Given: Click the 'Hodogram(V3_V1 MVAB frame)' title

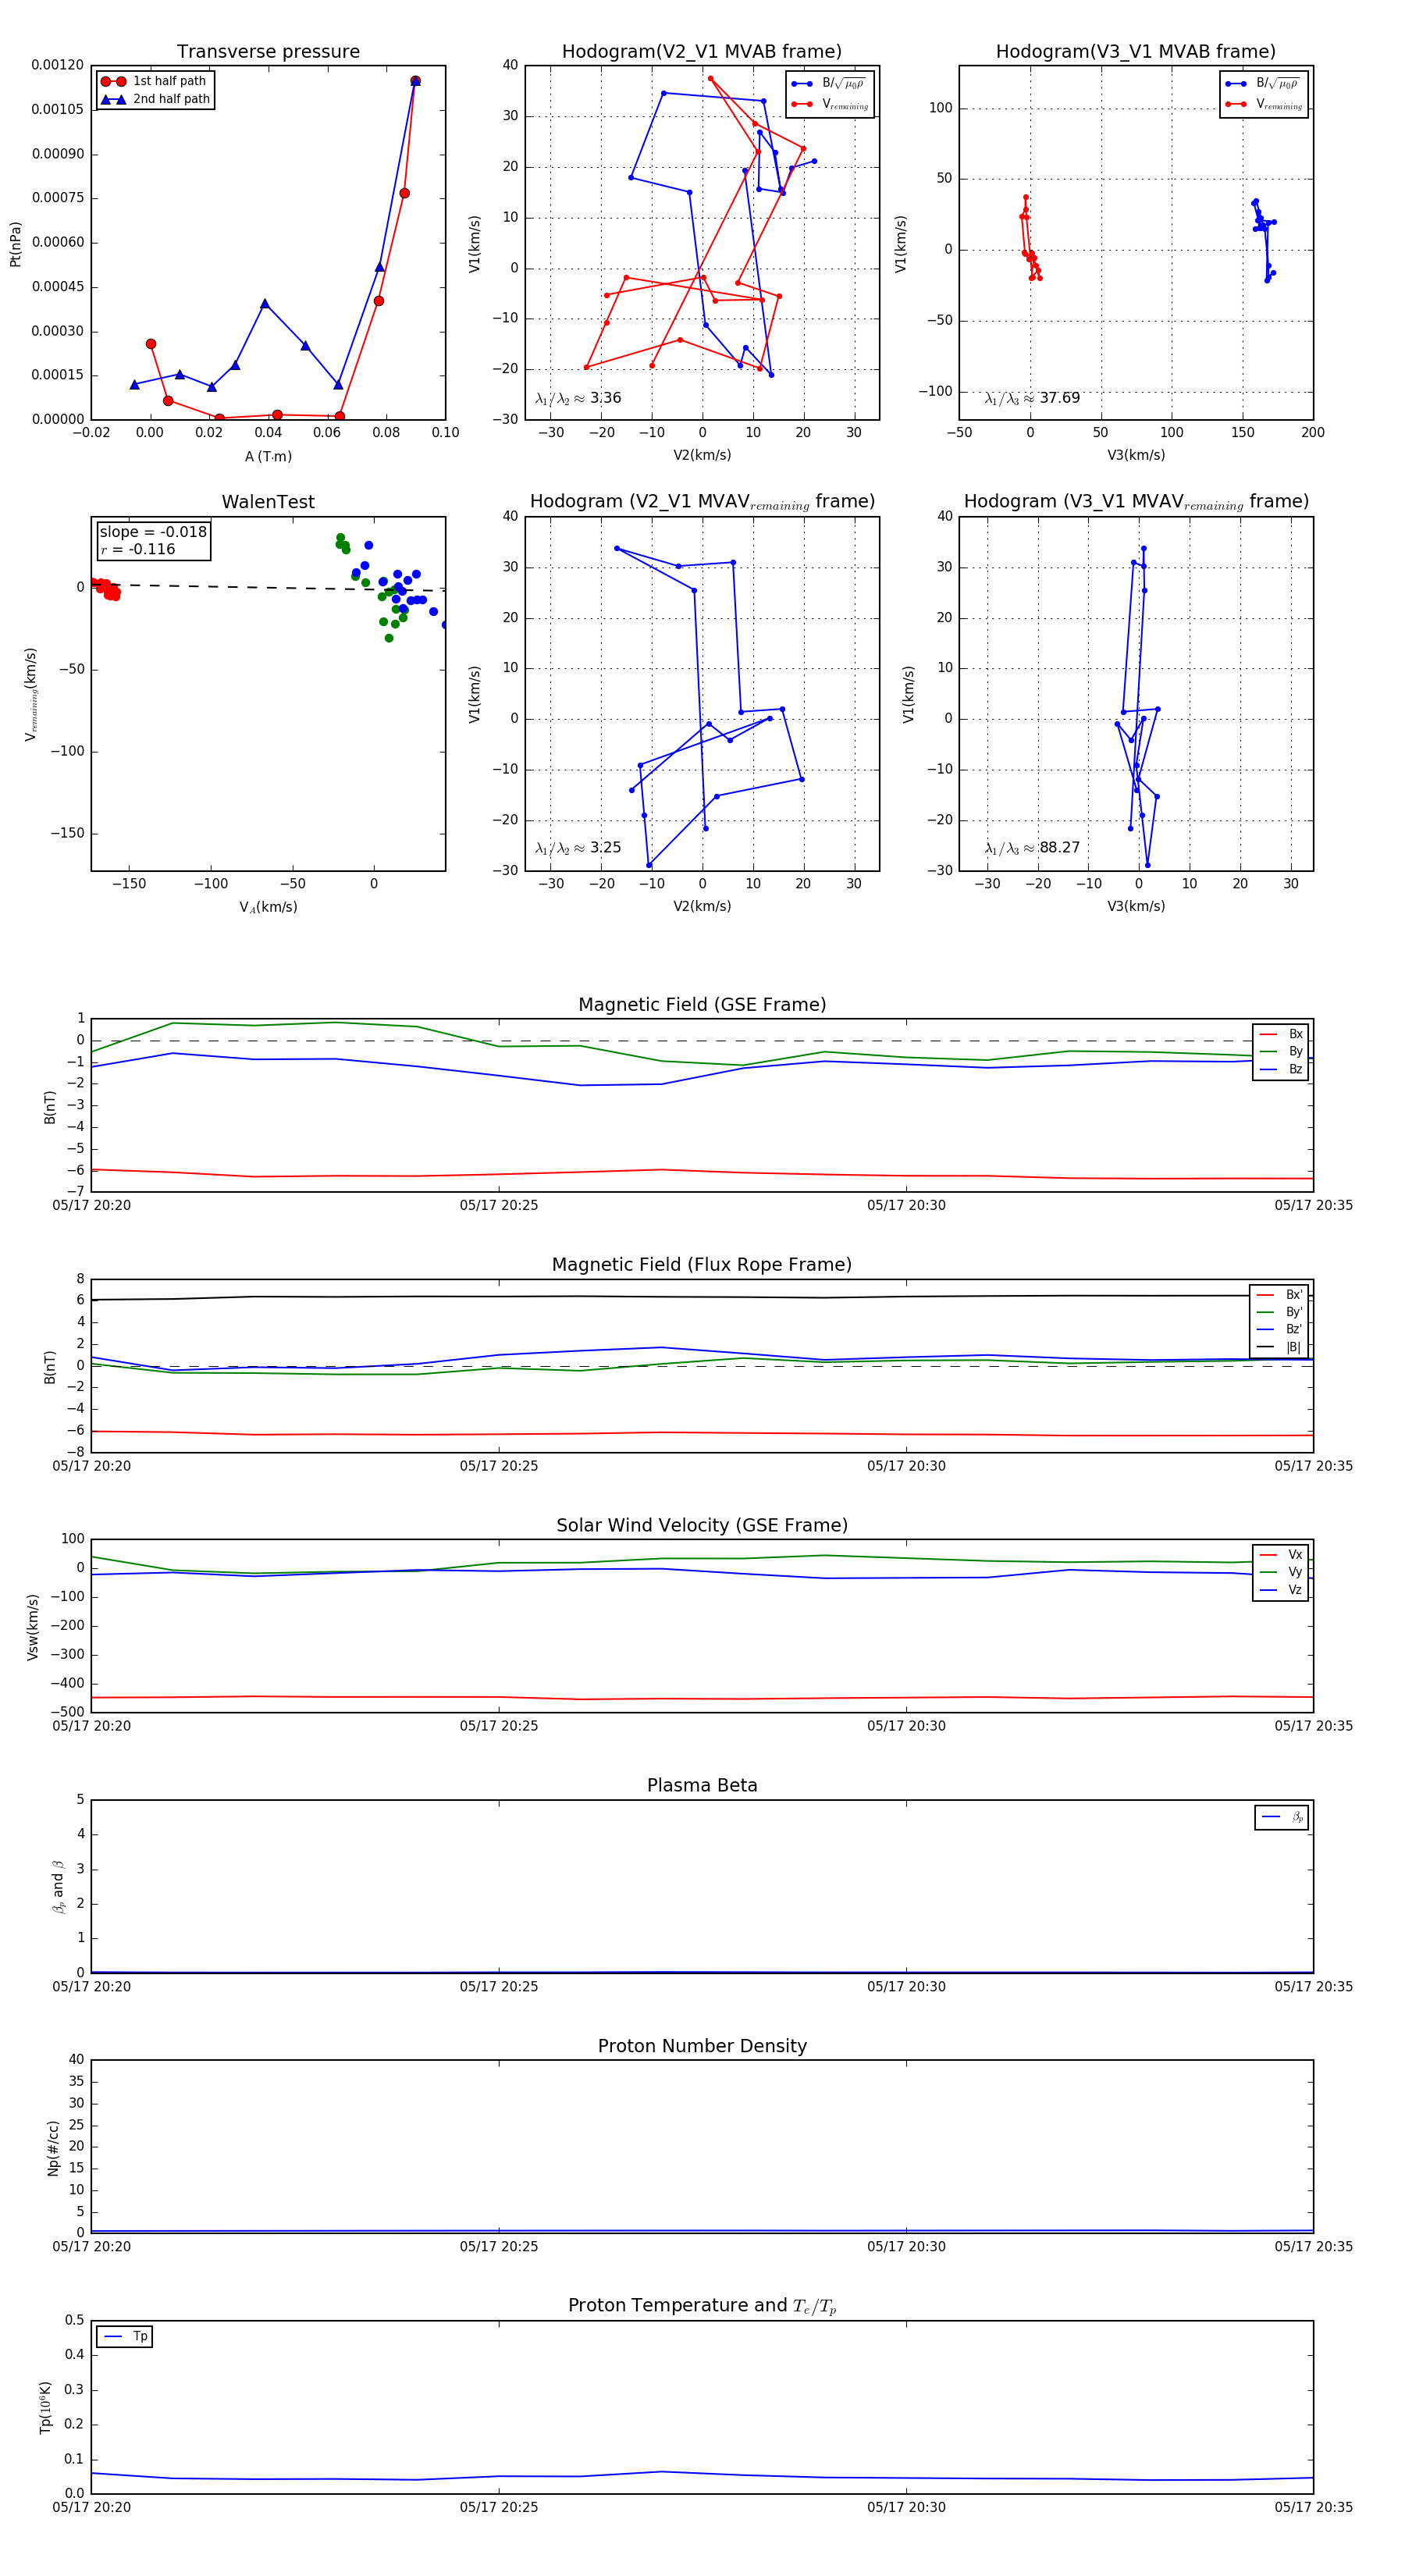Looking at the screenshot, I should coord(1136,52).
